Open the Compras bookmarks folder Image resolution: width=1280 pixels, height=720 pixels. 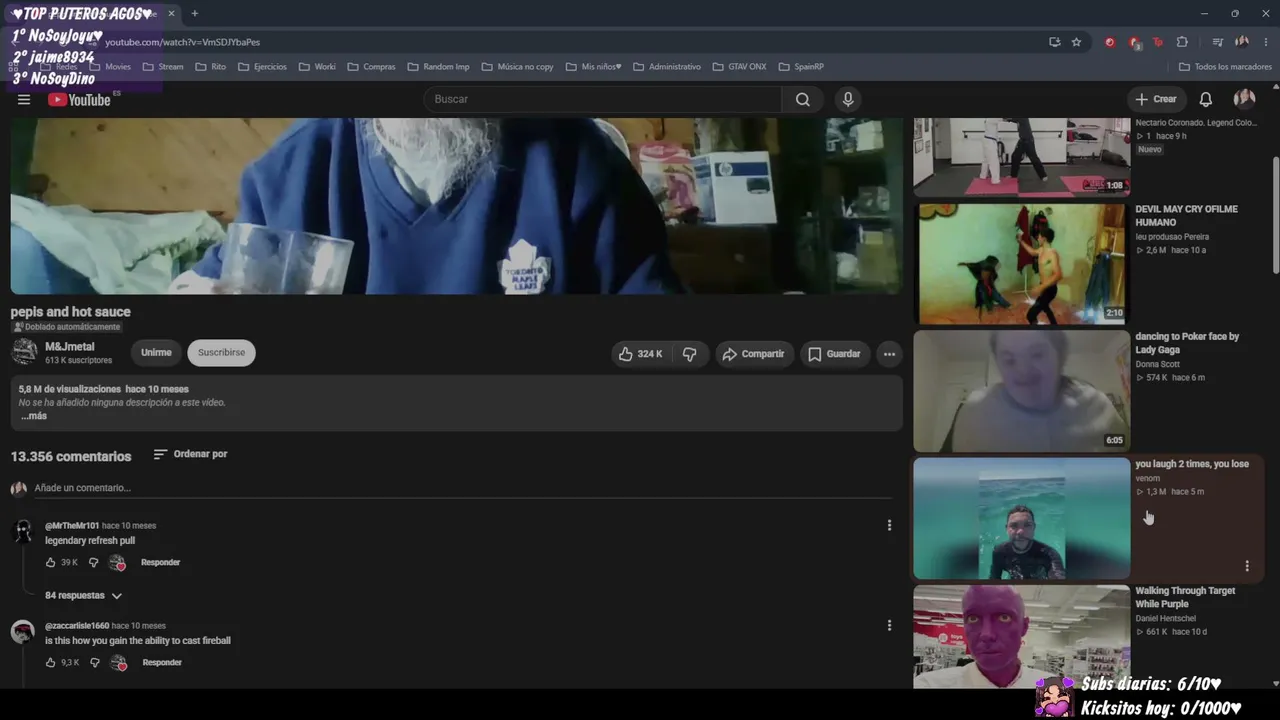(371, 67)
